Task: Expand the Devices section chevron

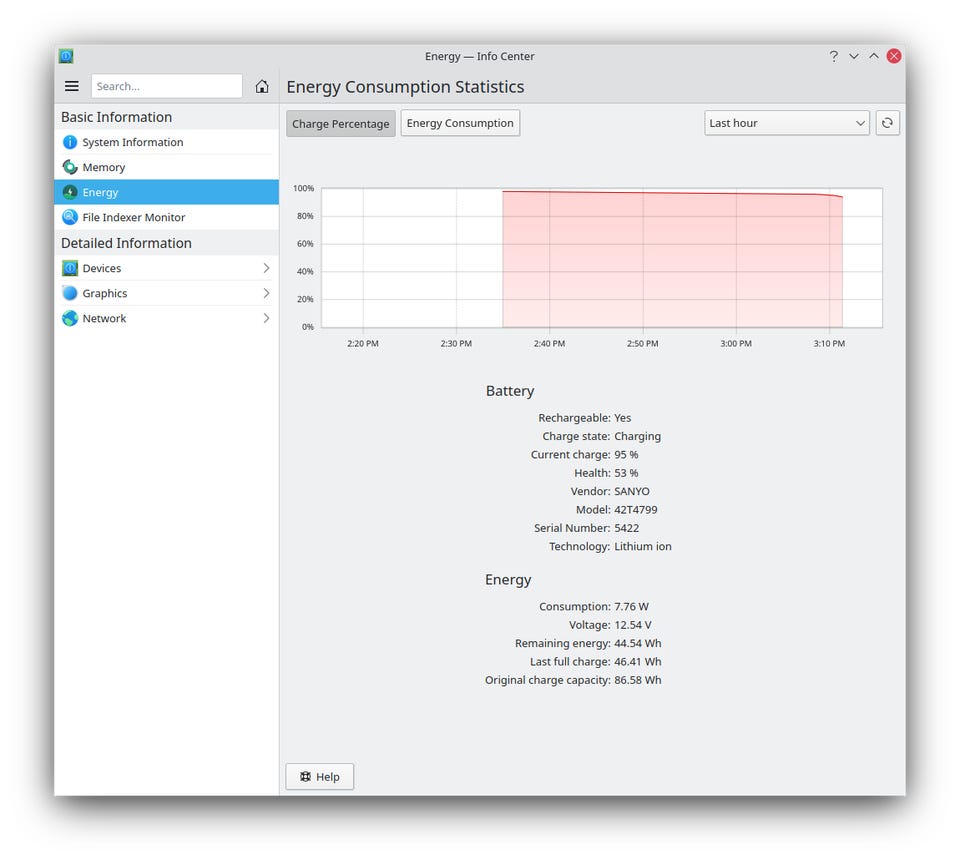Action: (x=266, y=268)
